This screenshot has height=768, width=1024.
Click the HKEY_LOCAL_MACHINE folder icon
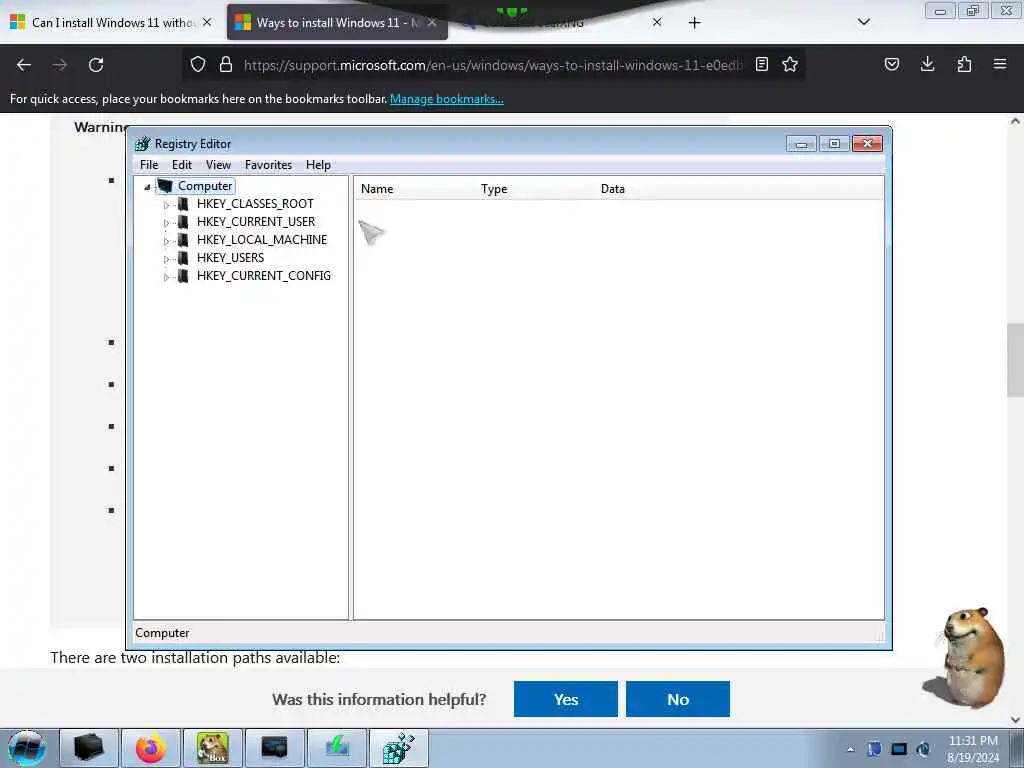pyautogui.click(x=184, y=240)
